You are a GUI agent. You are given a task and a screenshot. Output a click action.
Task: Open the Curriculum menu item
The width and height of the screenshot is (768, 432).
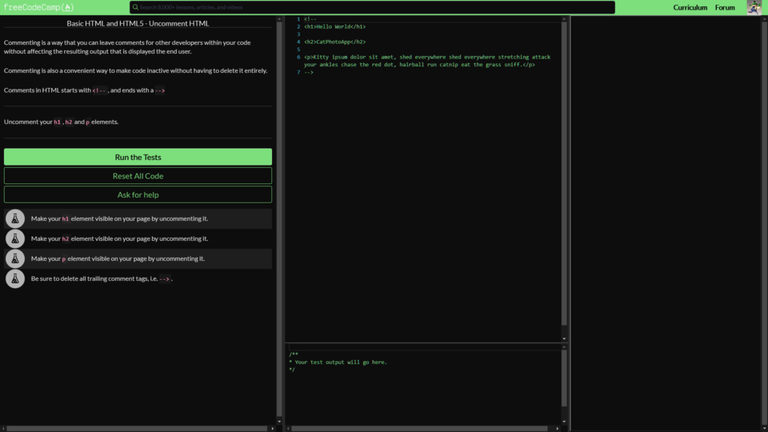click(690, 7)
